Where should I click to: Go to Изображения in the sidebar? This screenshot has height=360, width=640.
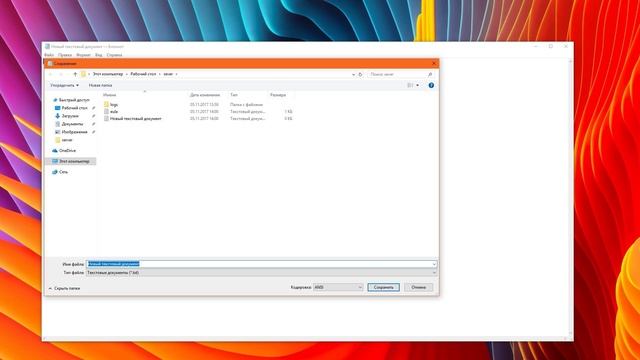pos(74,132)
